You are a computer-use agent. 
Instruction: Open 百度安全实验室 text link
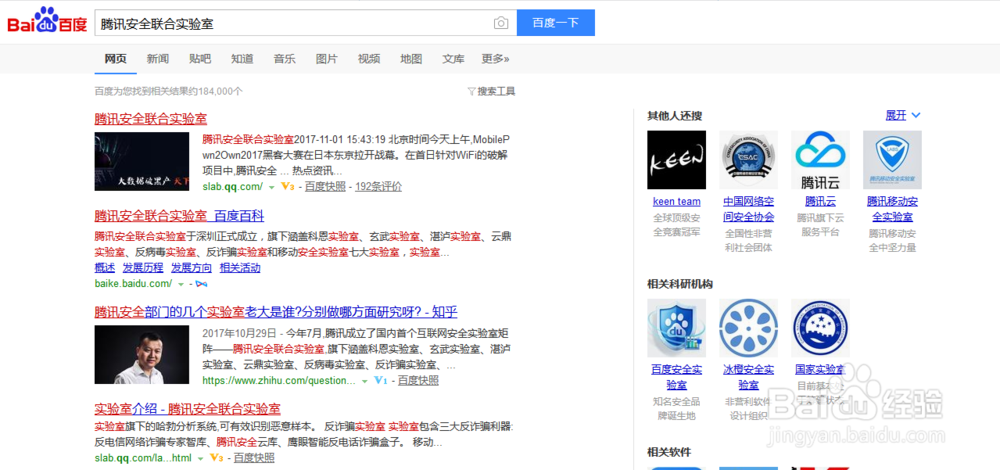click(x=677, y=378)
